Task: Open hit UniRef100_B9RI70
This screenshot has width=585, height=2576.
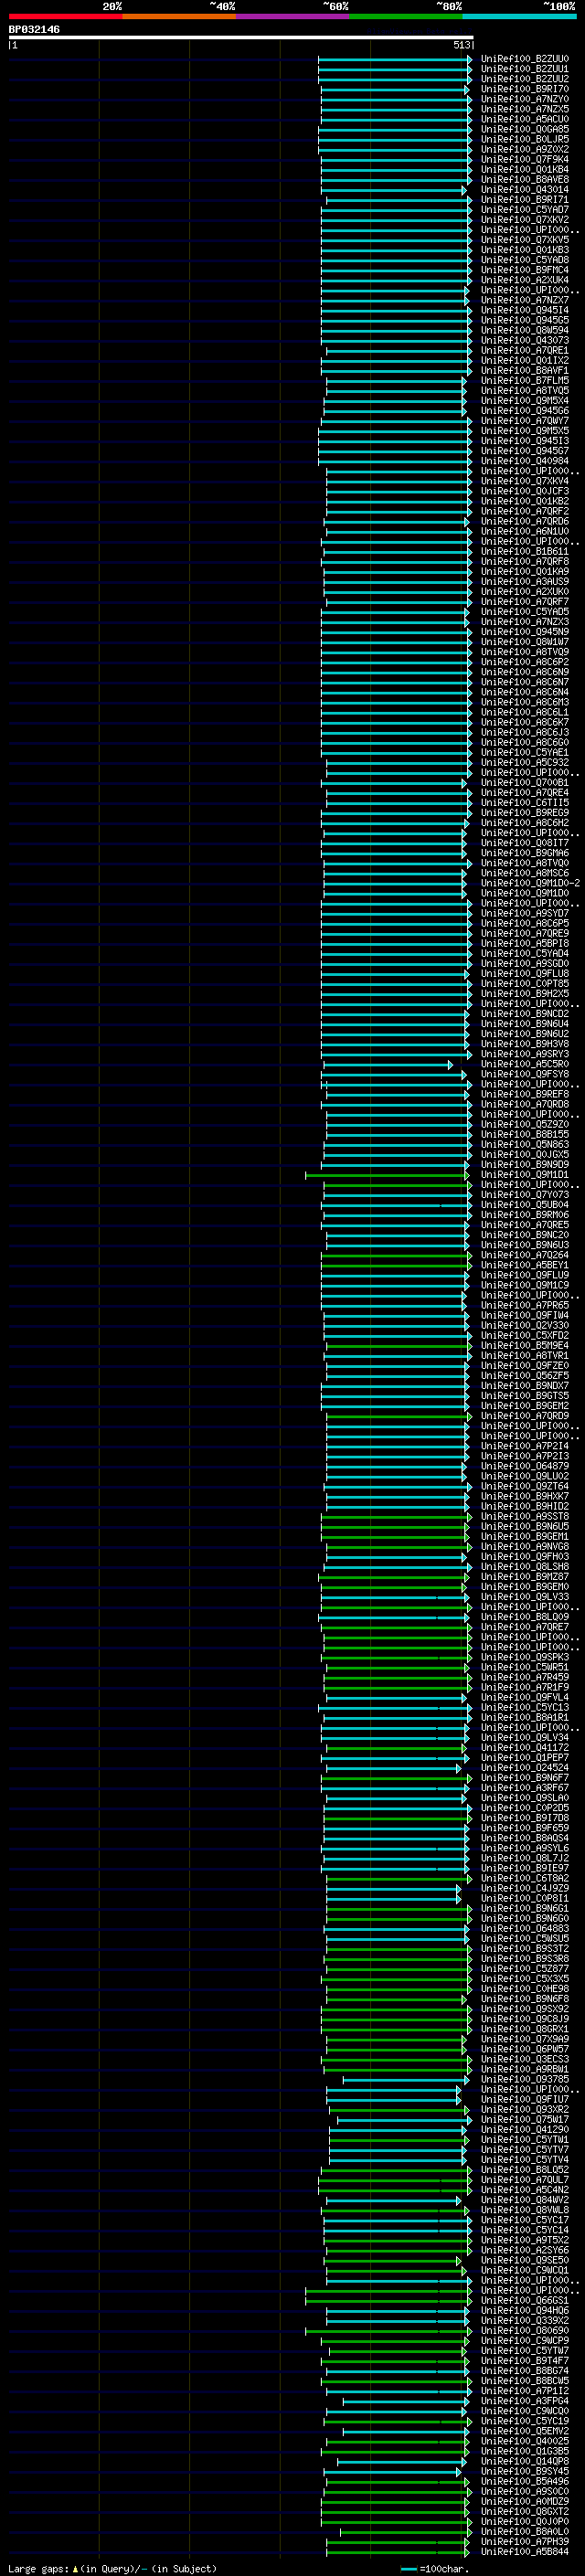Action: (x=525, y=89)
